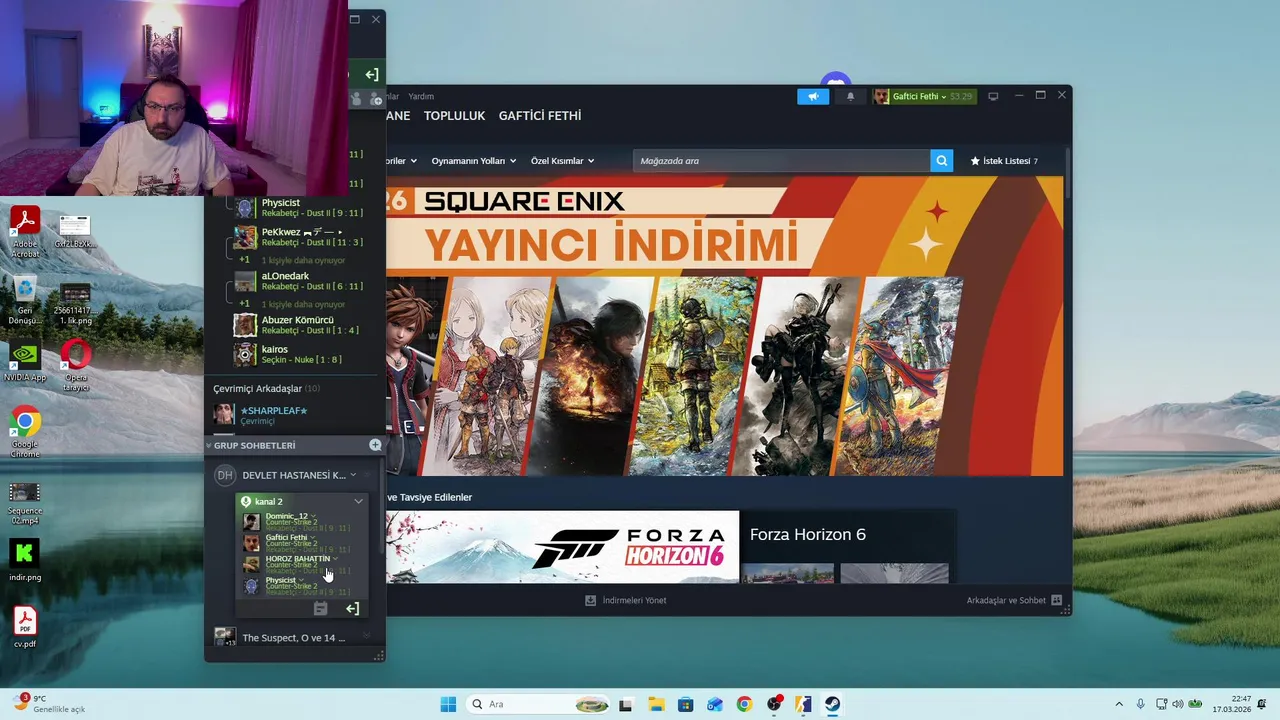Screen dimensions: 1280x720
Task: Collapse kanal 2 voice channel chevron
Action: click(x=358, y=501)
